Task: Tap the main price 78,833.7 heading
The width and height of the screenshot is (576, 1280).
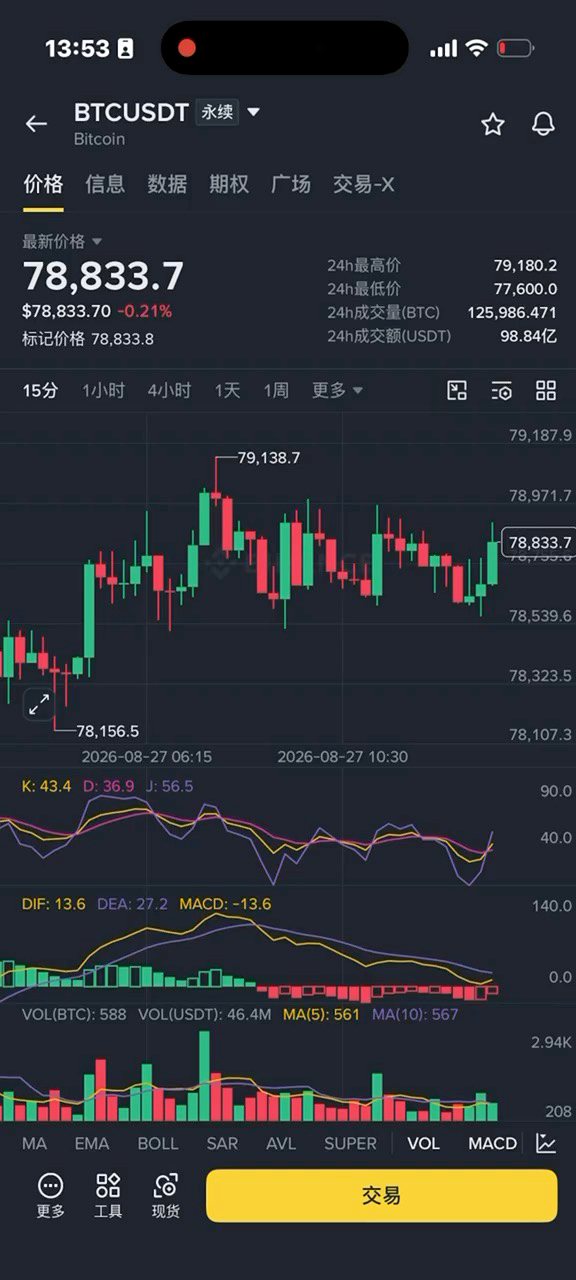Action: click(103, 277)
